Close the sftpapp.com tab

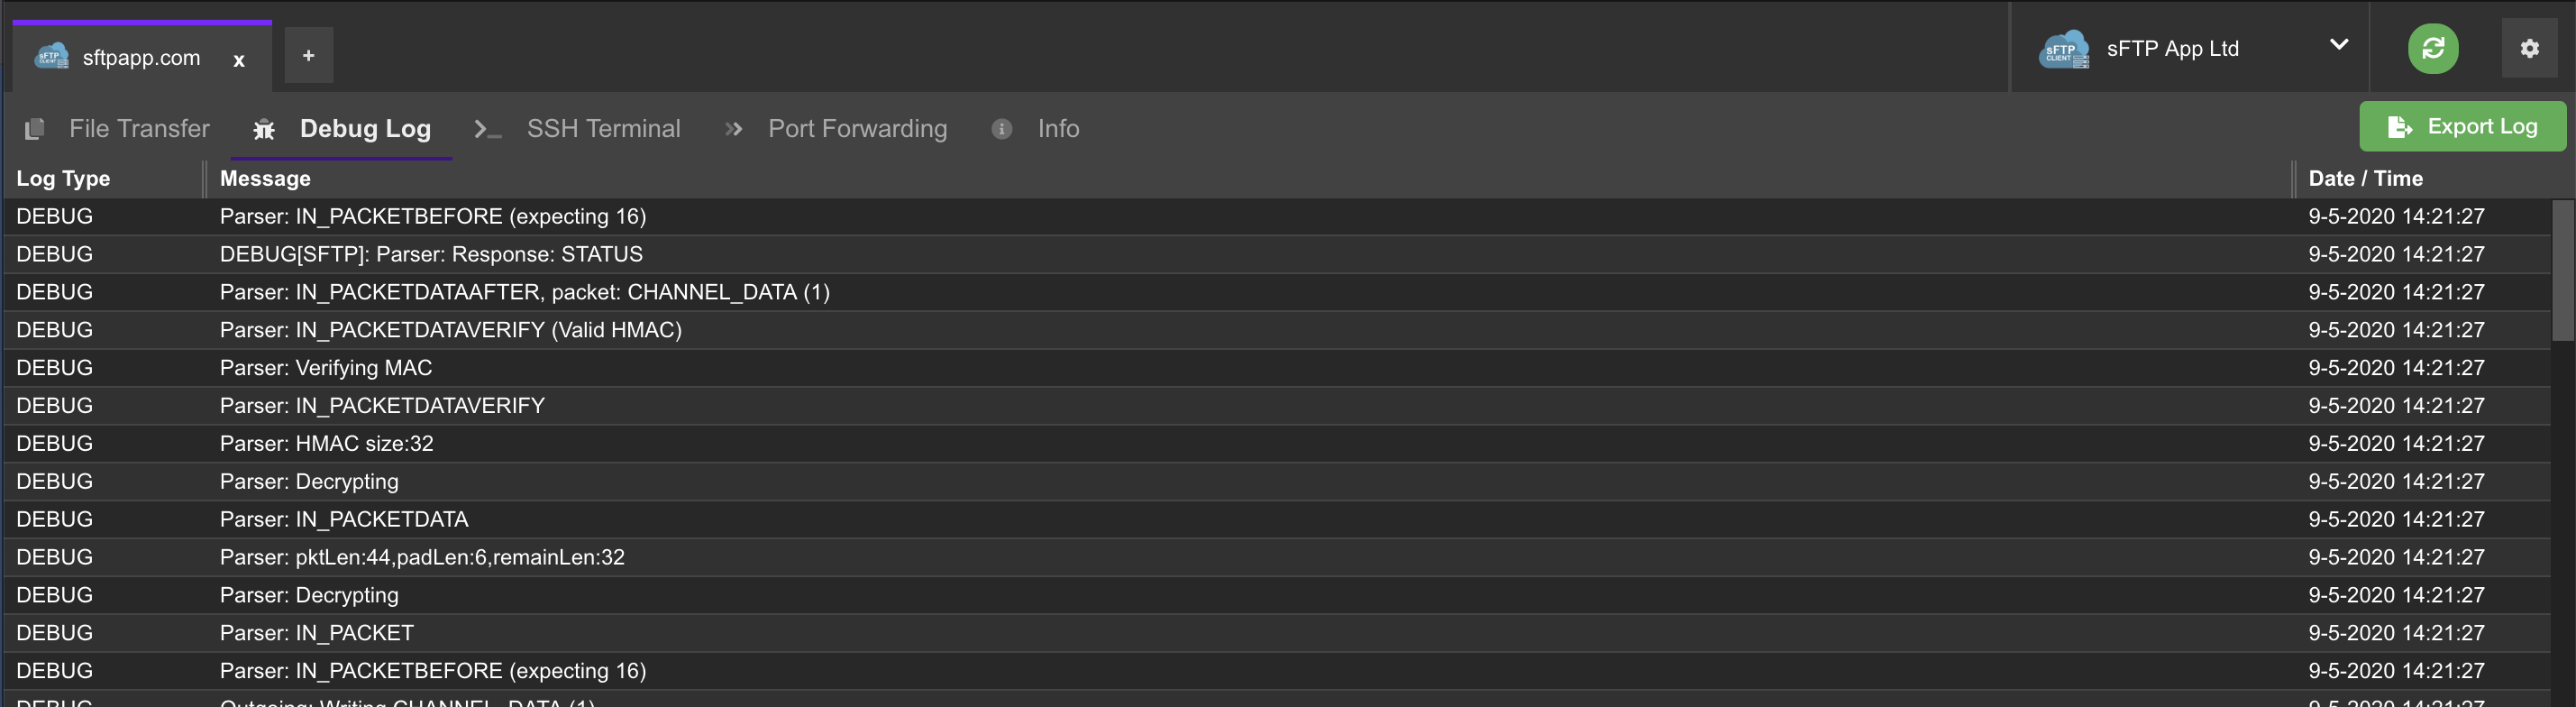pos(239,60)
